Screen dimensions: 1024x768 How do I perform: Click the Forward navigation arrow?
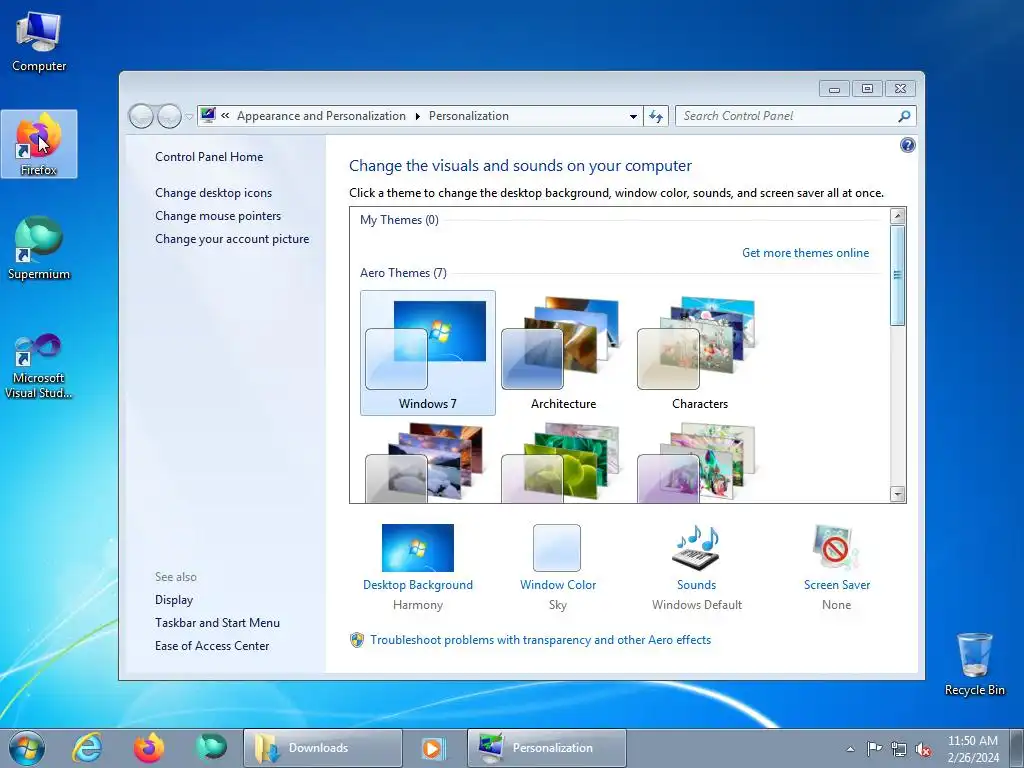click(169, 116)
